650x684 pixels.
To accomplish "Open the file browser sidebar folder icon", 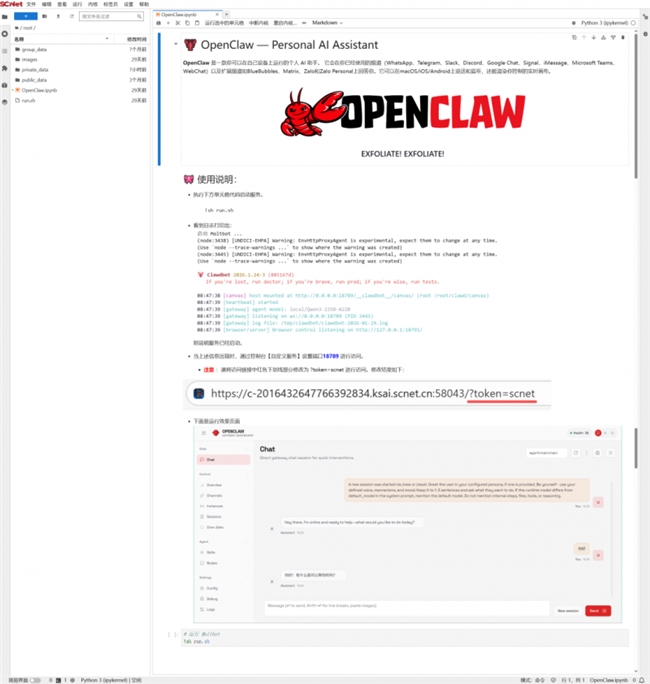I will pyautogui.click(x=5, y=17).
